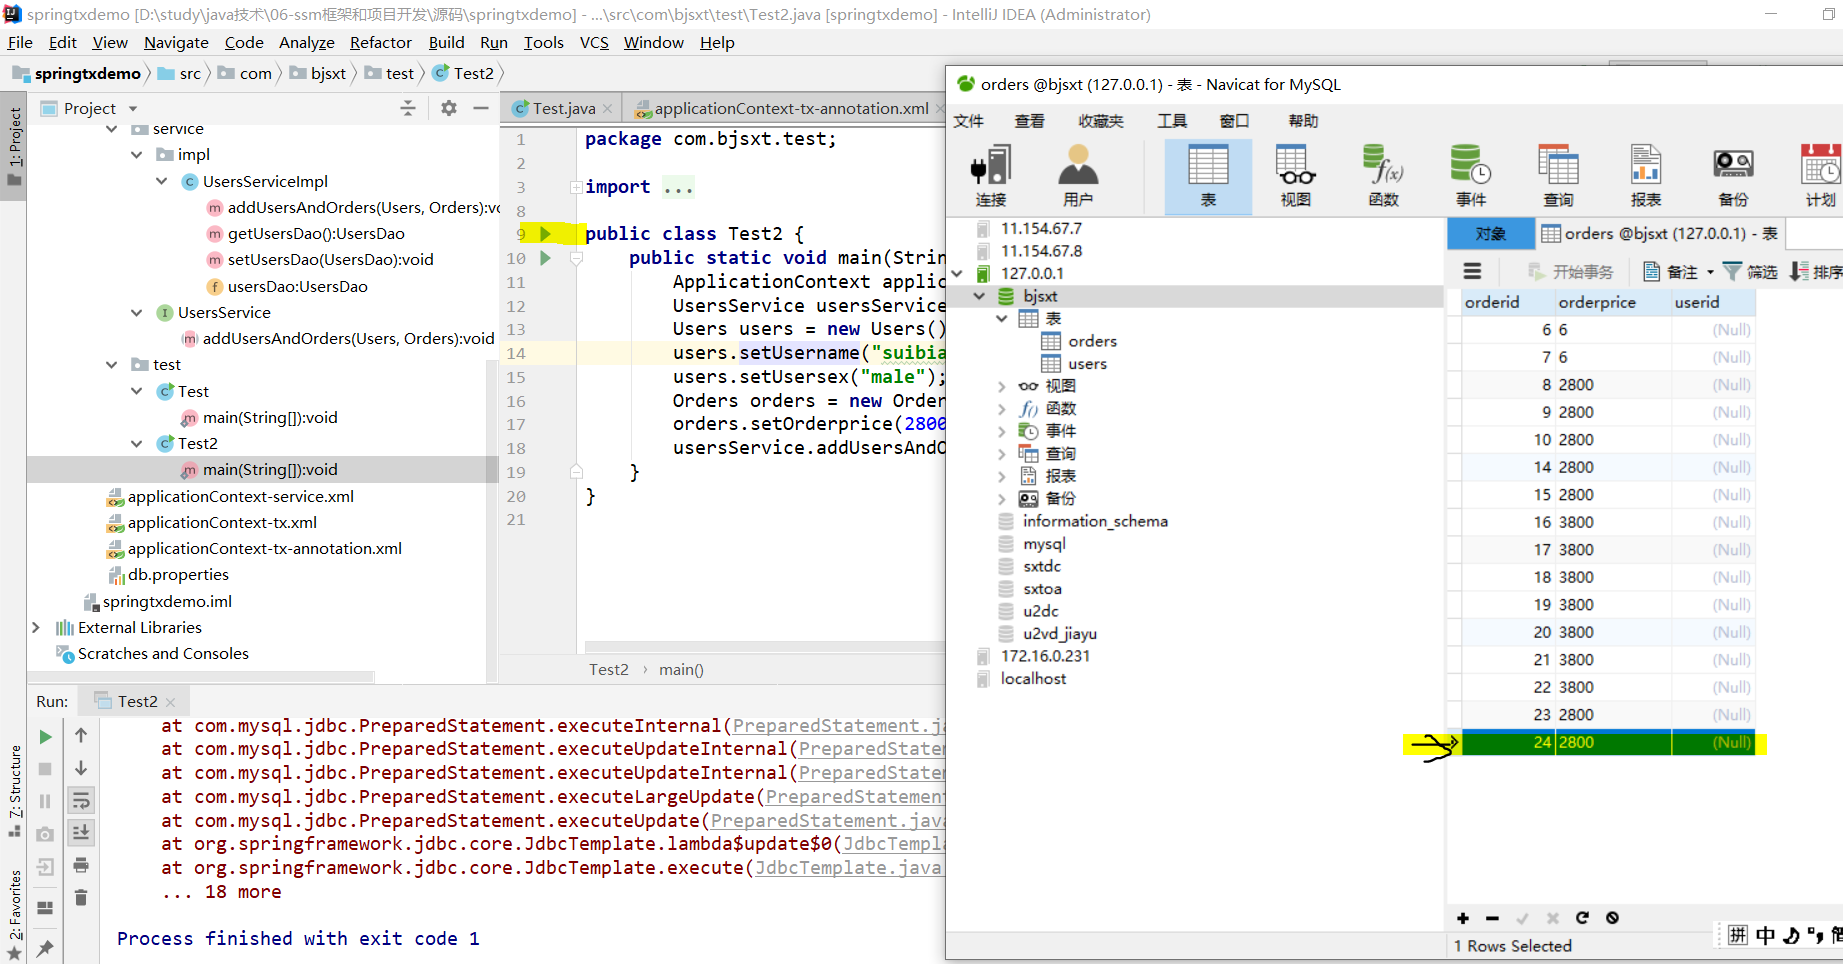Open JdbcTemplate.java link in last trace line
The image size is (1843, 964).
[x=849, y=867]
